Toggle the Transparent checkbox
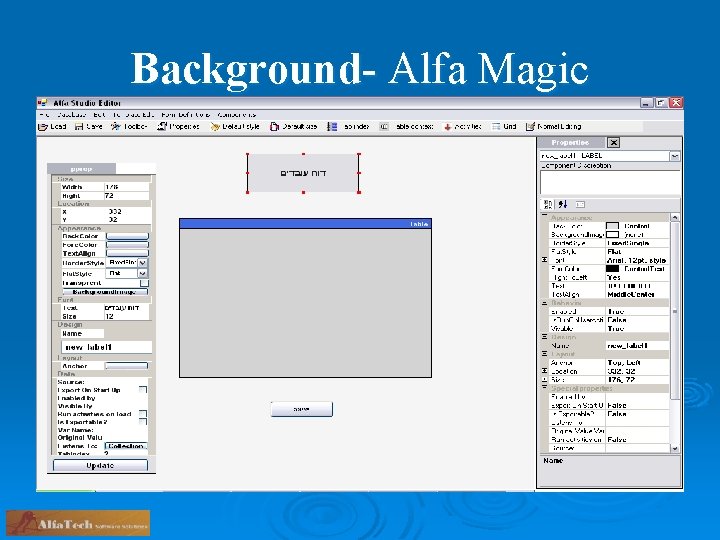This screenshot has width=720, height=540. pyautogui.click(x=144, y=283)
